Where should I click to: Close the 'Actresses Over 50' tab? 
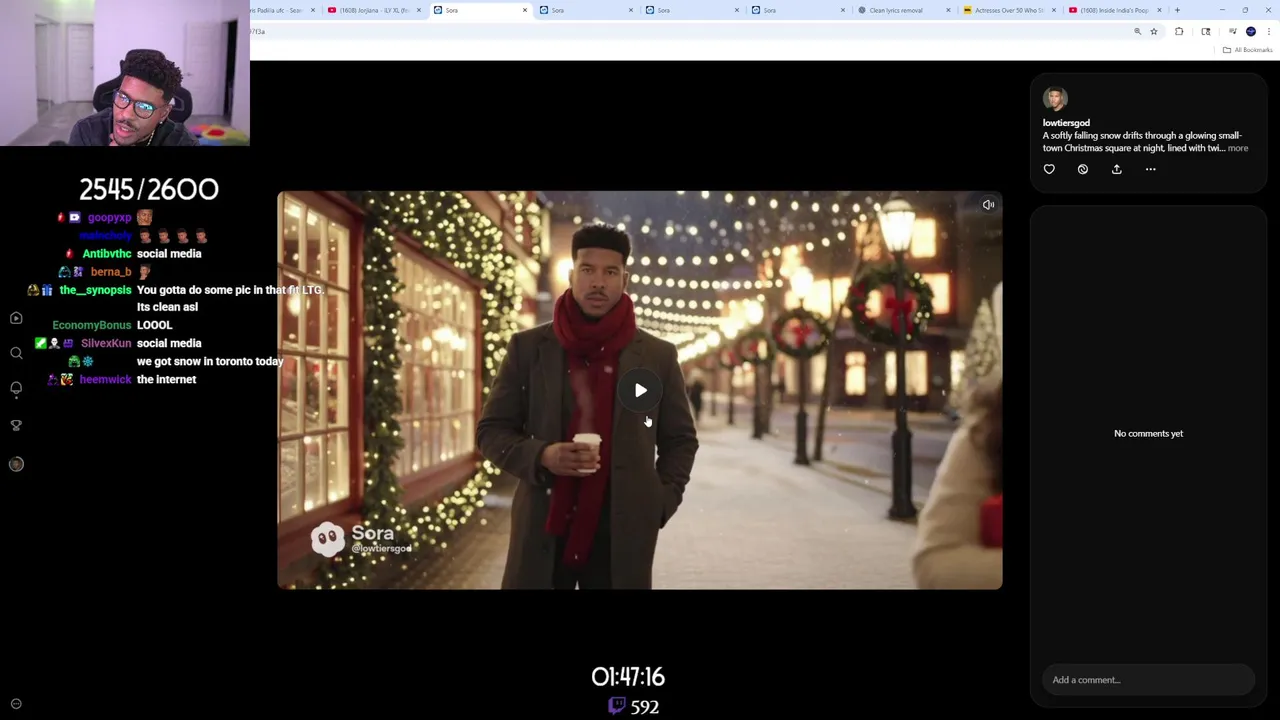click(1054, 10)
